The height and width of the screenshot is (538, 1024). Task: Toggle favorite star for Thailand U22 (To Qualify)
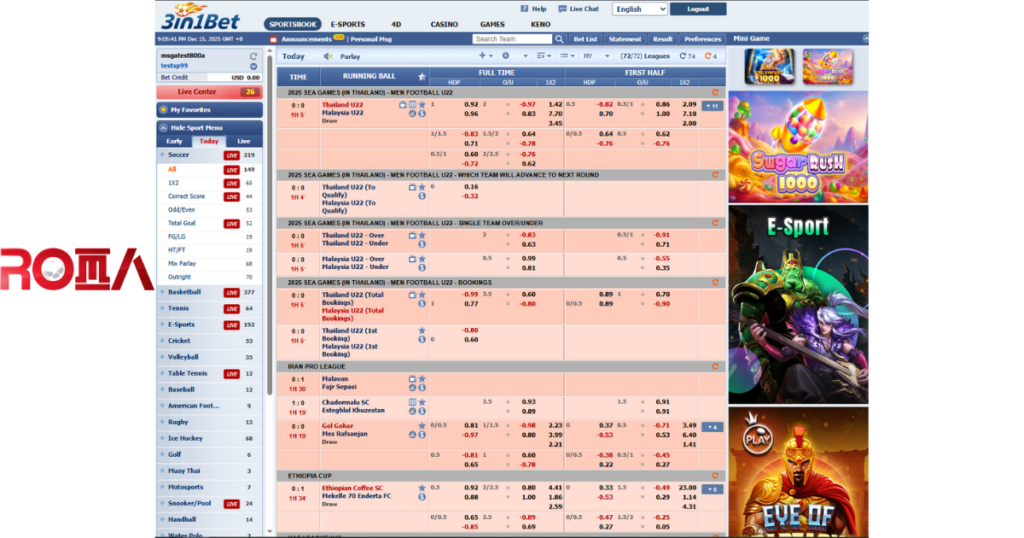point(422,187)
